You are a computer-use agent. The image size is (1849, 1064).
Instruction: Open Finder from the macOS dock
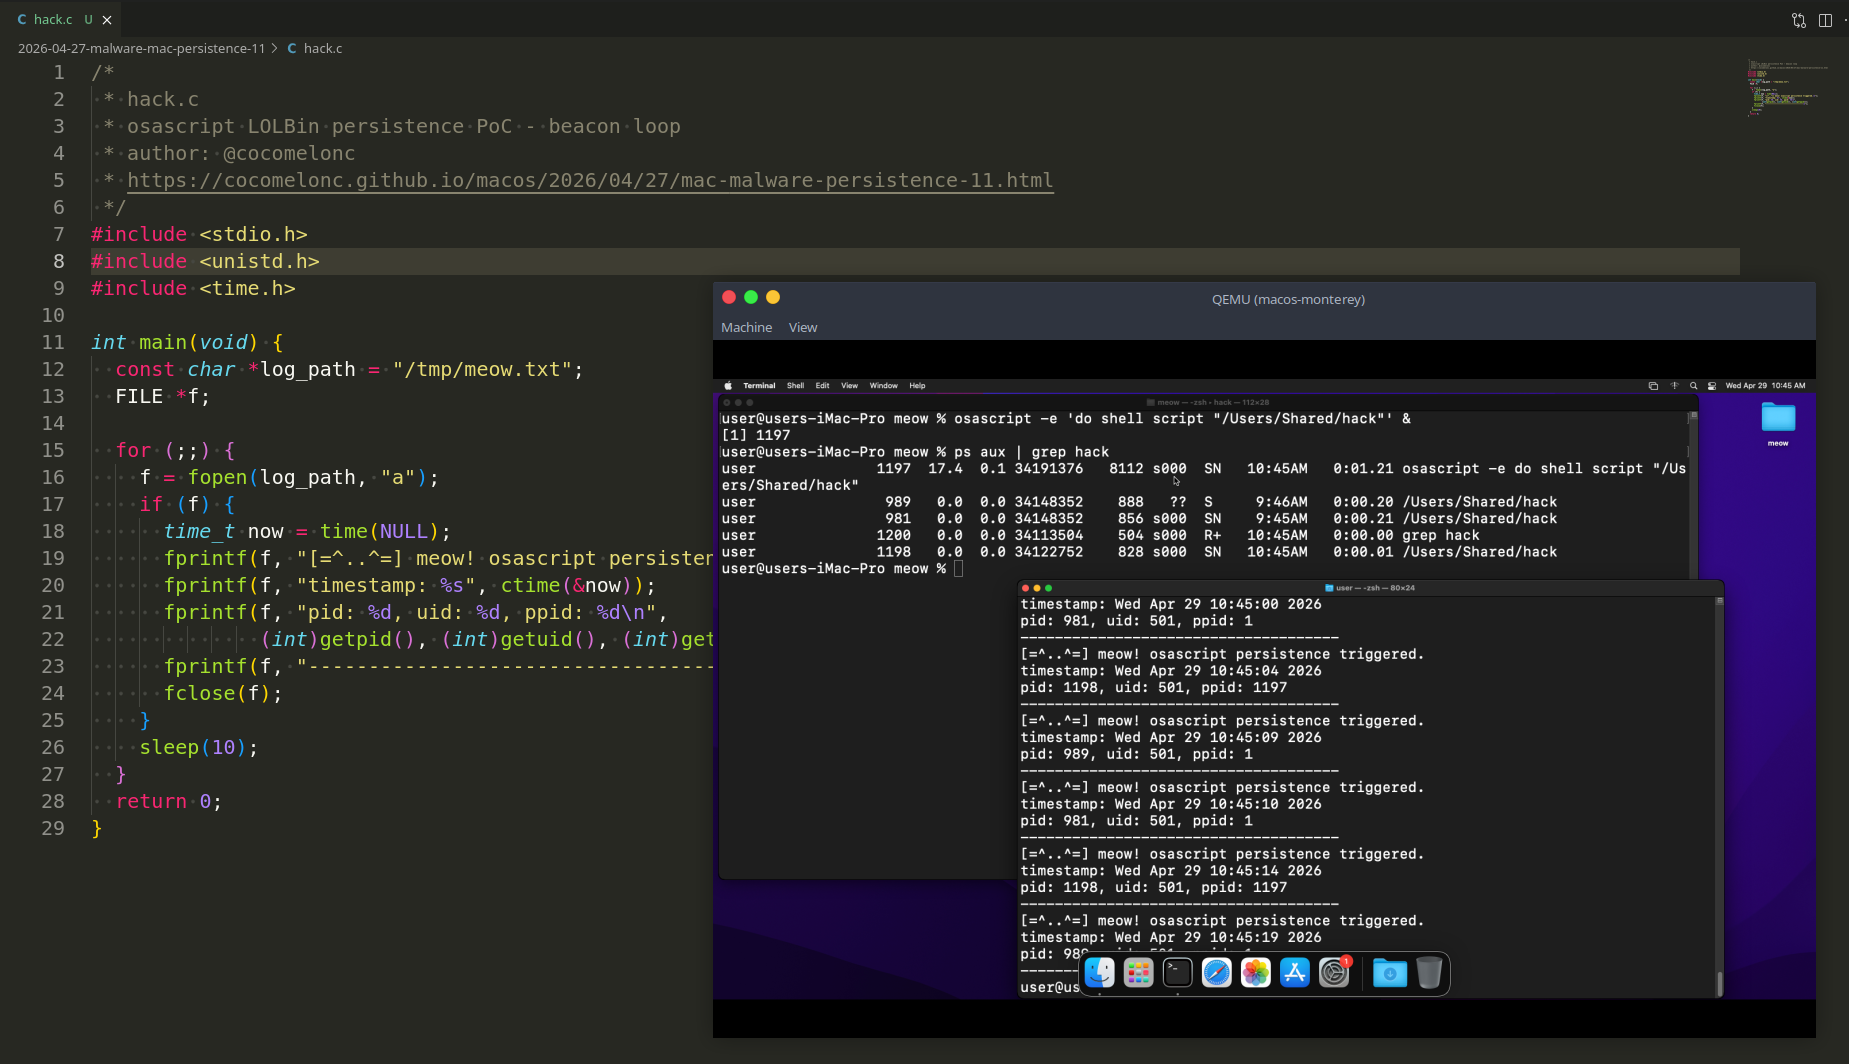click(x=1099, y=972)
